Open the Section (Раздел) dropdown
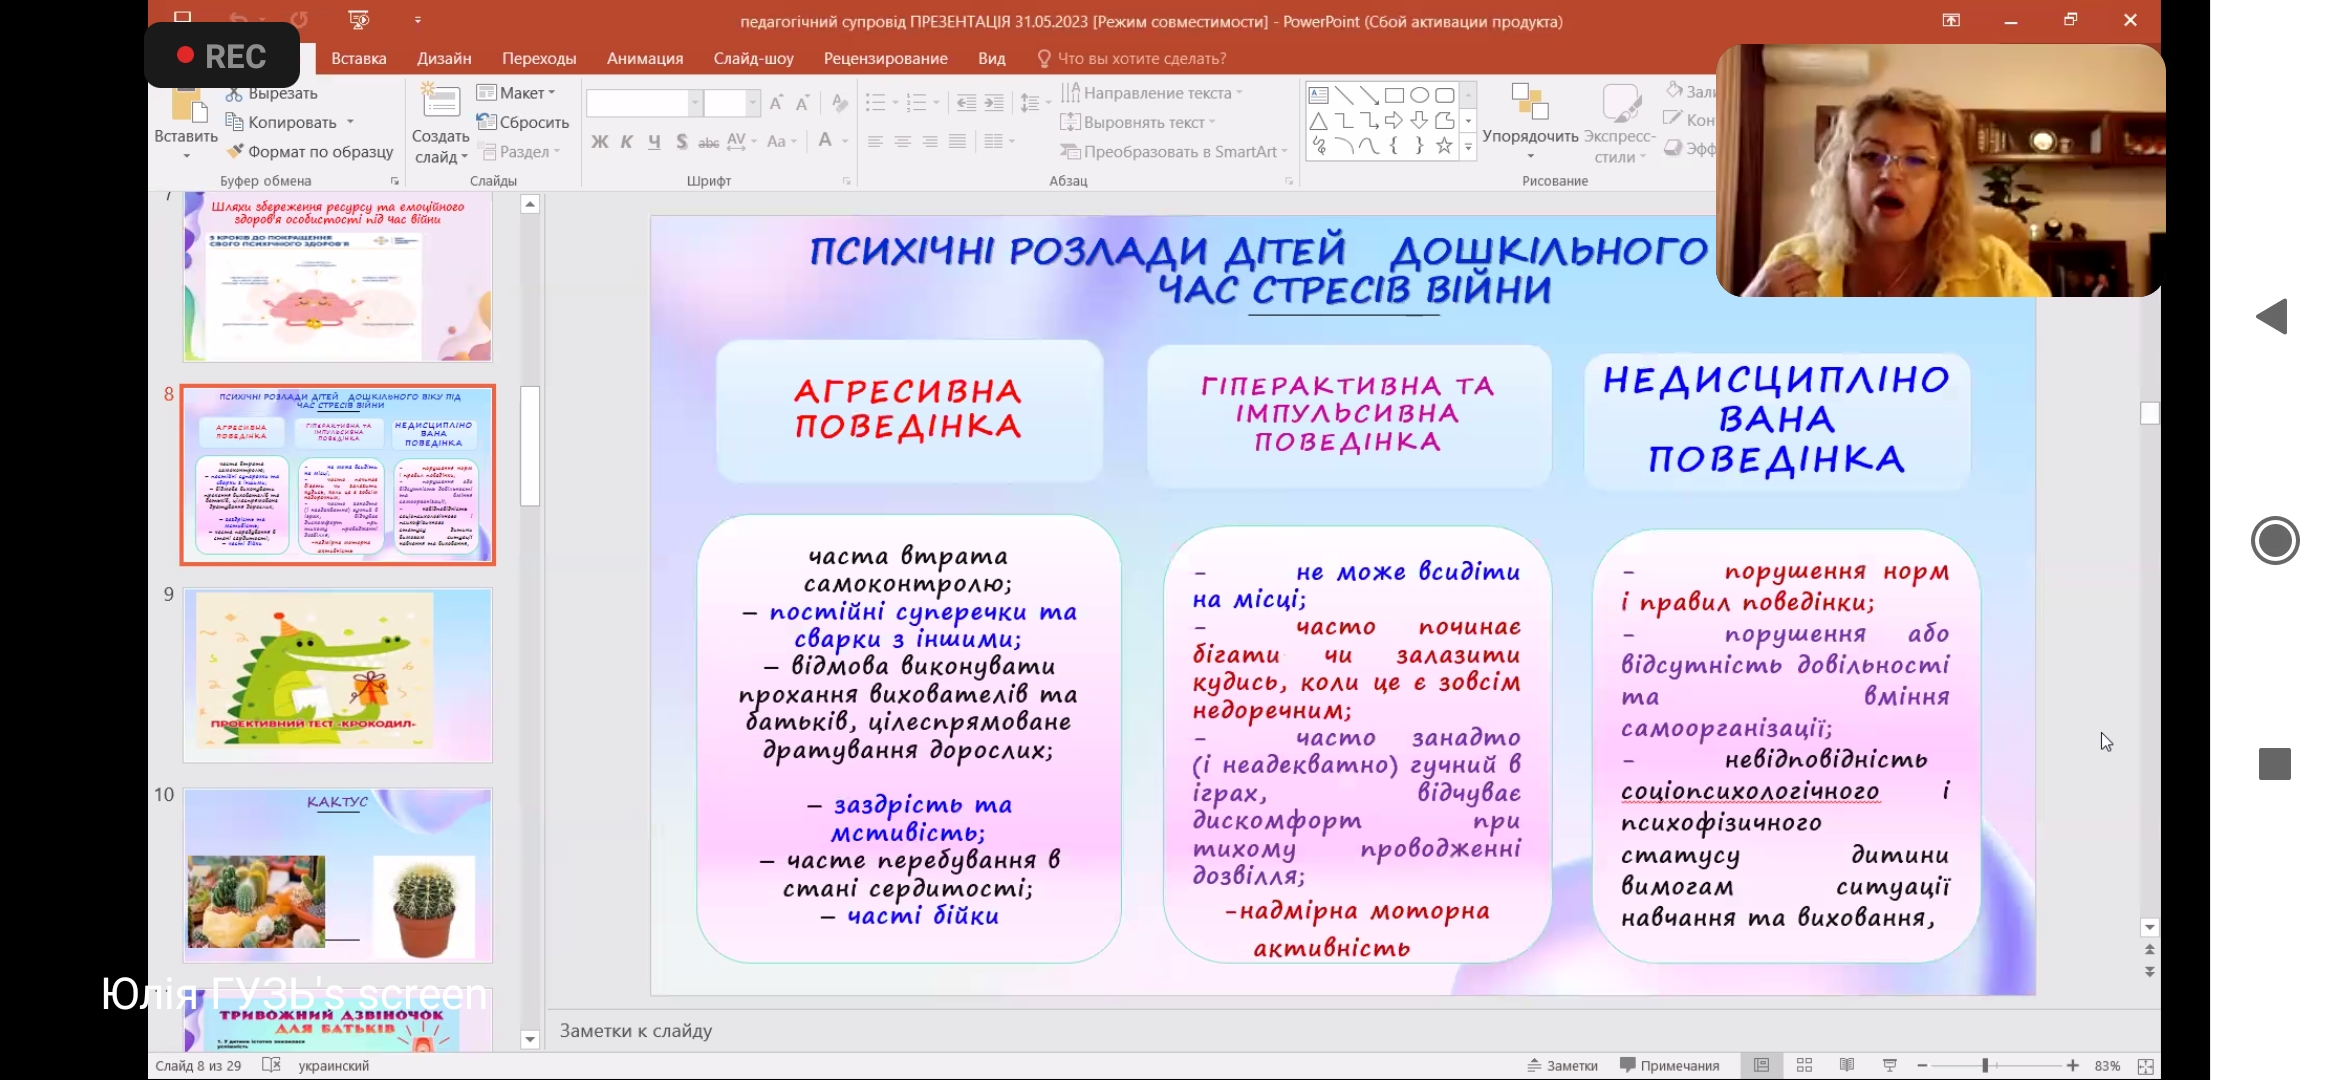Screen dimensions: 2340x1080 (520, 152)
